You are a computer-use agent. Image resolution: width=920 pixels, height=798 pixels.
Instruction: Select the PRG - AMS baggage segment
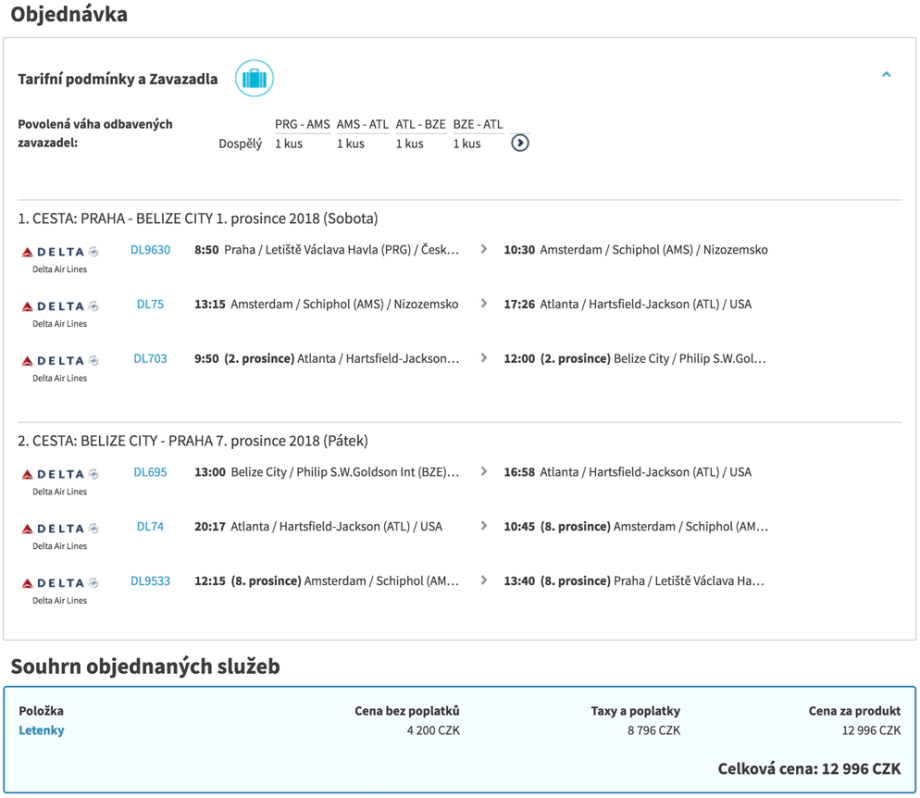pyautogui.click(x=302, y=125)
